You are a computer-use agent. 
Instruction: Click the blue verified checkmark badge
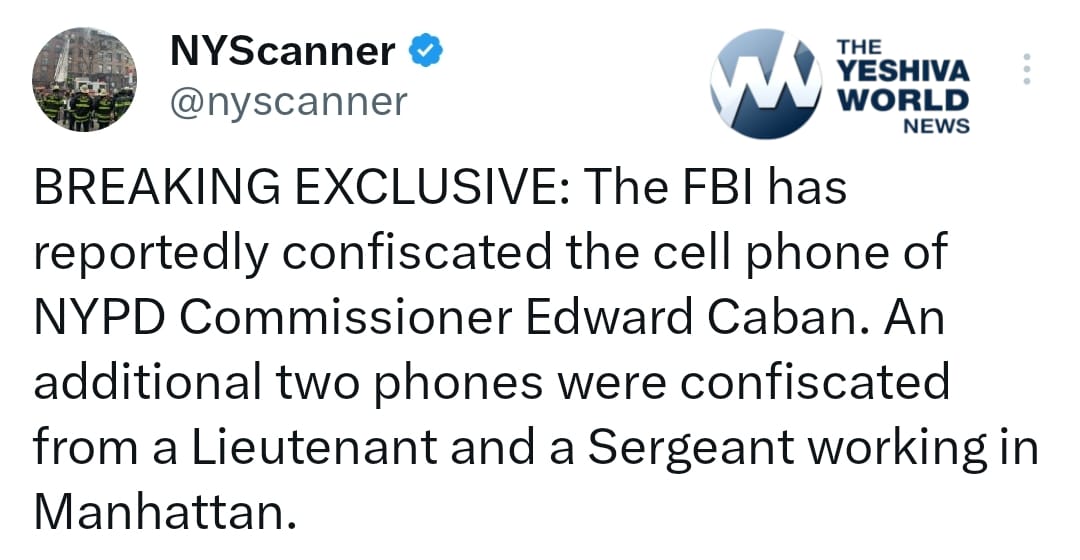point(426,51)
